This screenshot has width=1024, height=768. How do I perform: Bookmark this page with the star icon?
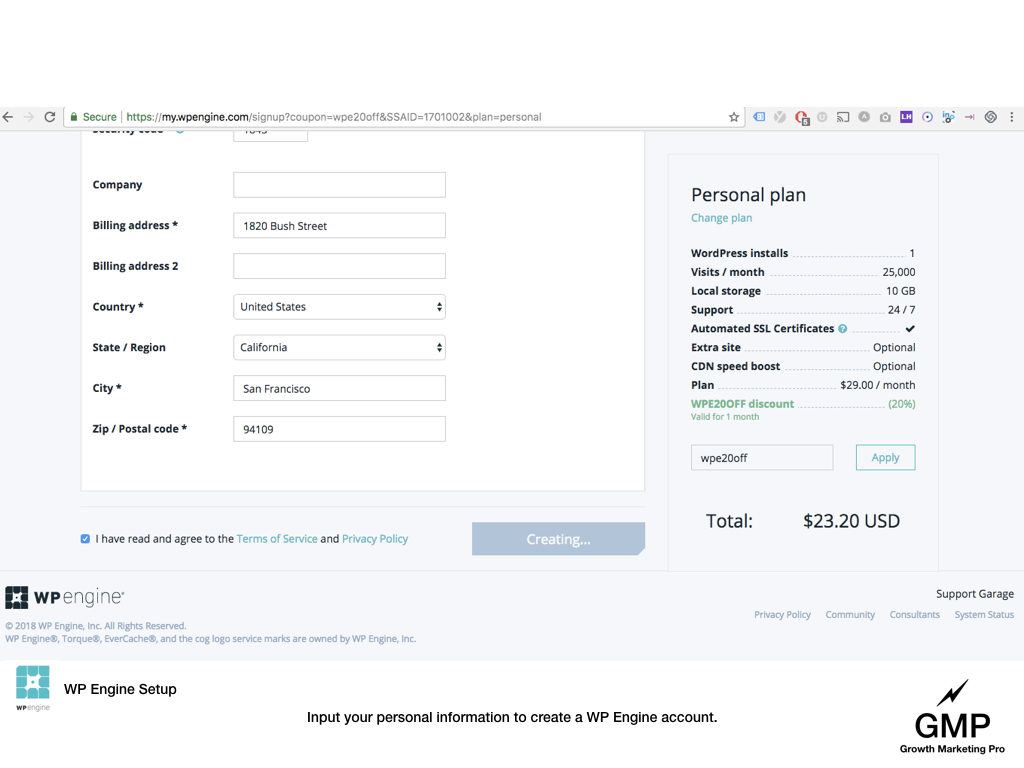[x=734, y=117]
